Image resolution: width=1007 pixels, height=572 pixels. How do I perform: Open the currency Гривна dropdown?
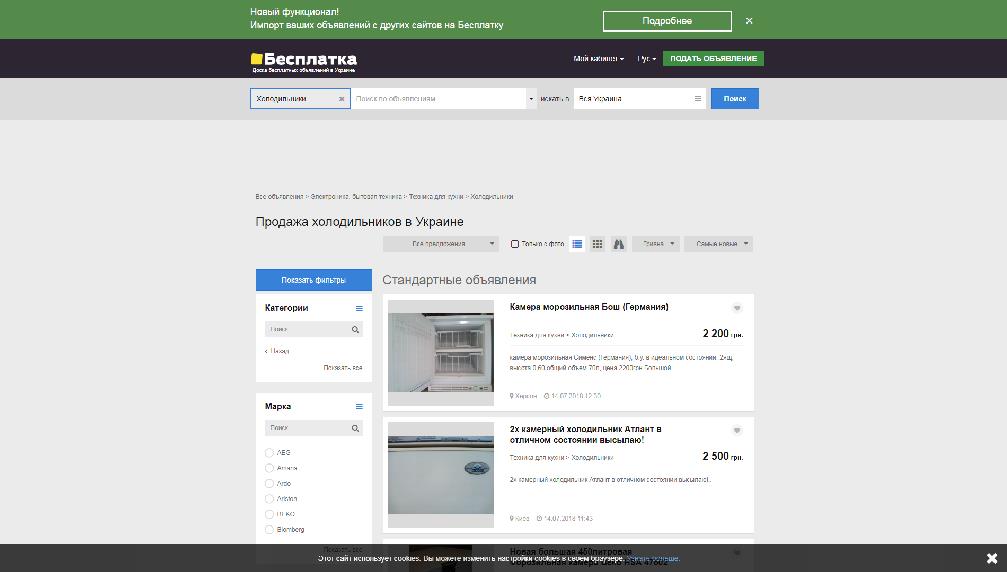pos(656,244)
